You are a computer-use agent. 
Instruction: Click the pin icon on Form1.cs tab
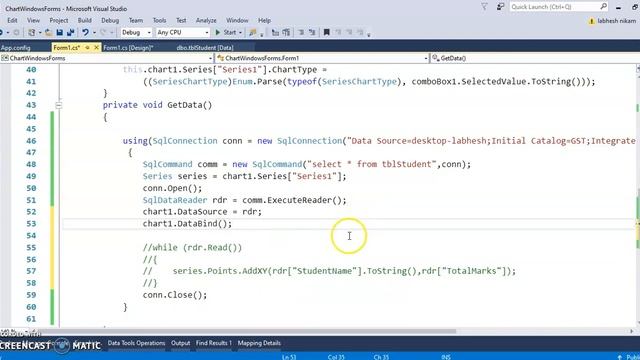pos(87,48)
